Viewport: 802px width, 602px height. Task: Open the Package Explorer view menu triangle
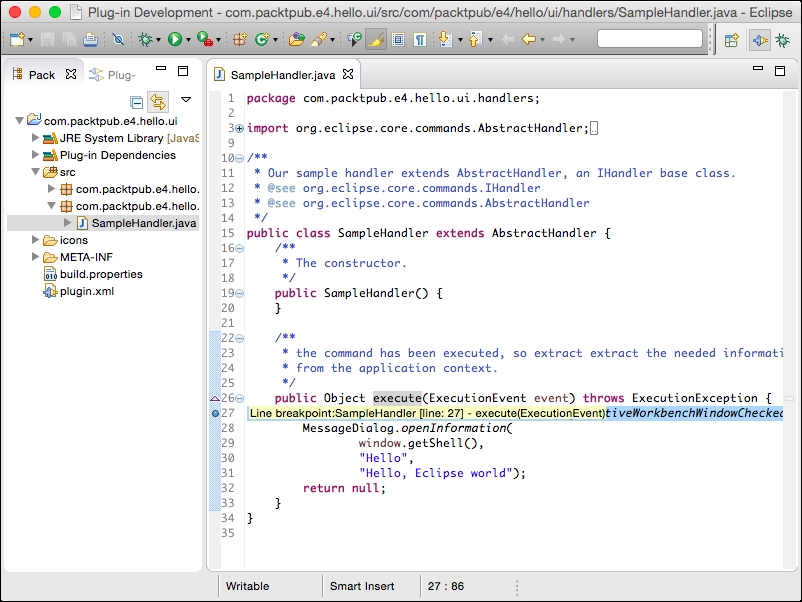point(185,100)
